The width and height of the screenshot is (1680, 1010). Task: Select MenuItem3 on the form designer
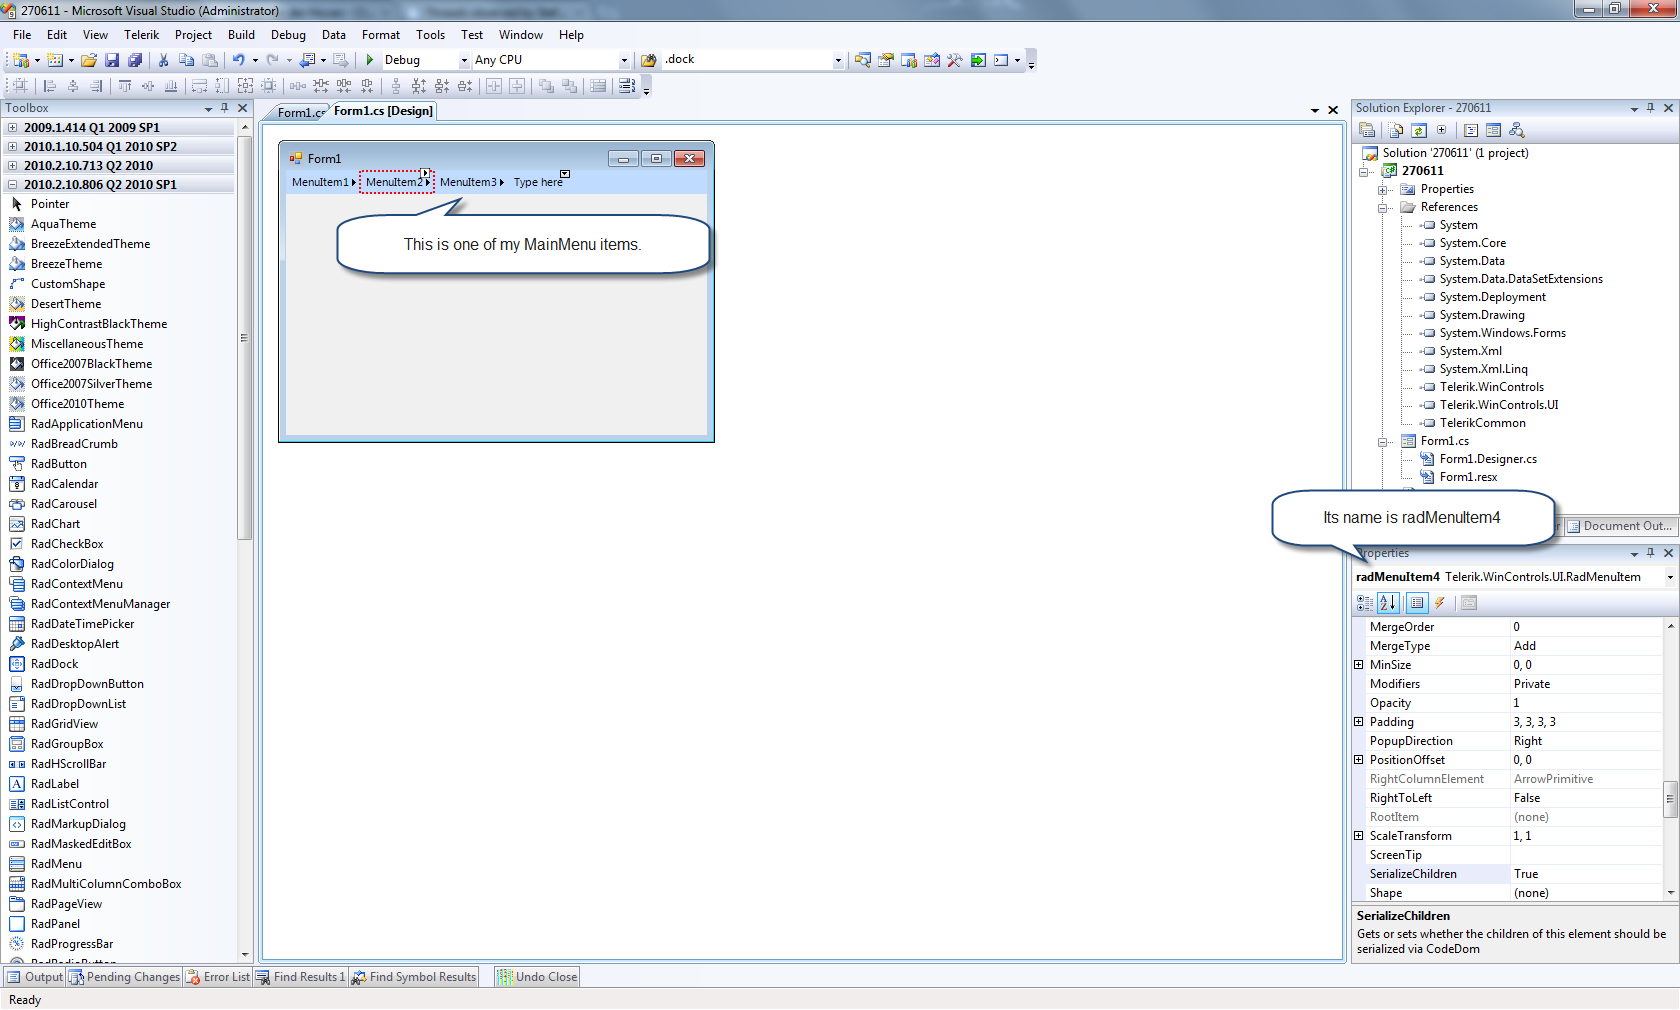(x=470, y=182)
